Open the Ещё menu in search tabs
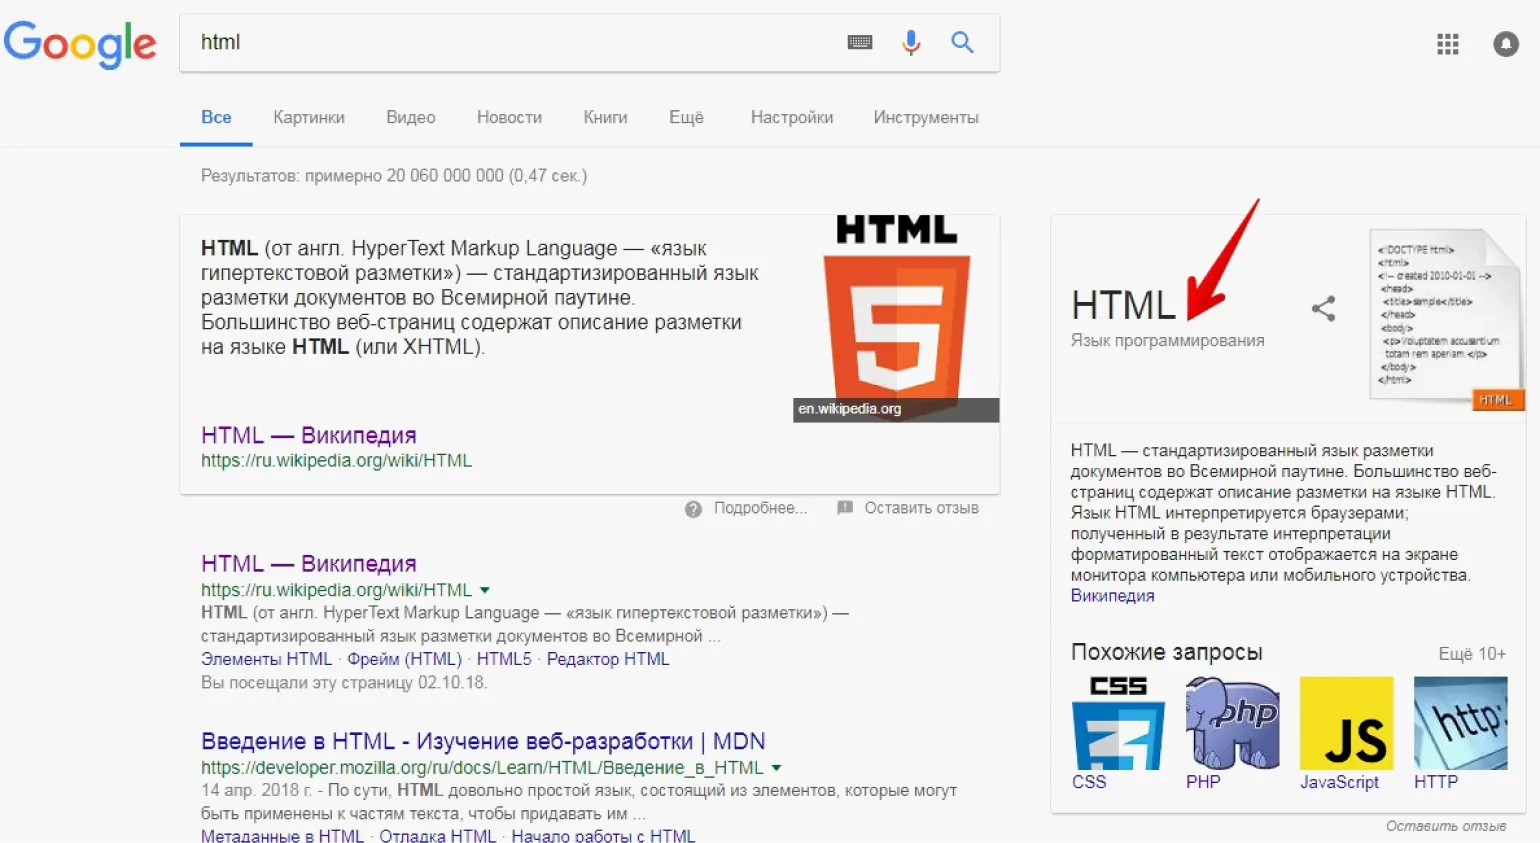This screenshot has width=1540, height=843. point(686,117)
